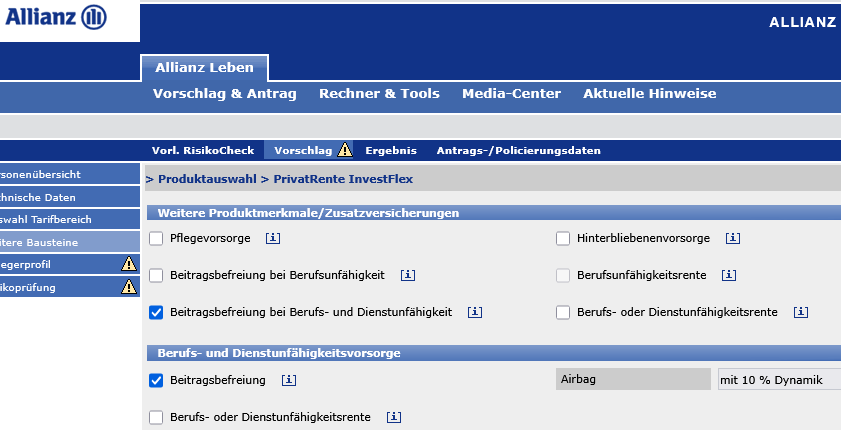Open Technische Daten in sidebar
Image resolution: width=841 pixels, height=430 pixels.
pyautogui.click(x=70, y=197)
